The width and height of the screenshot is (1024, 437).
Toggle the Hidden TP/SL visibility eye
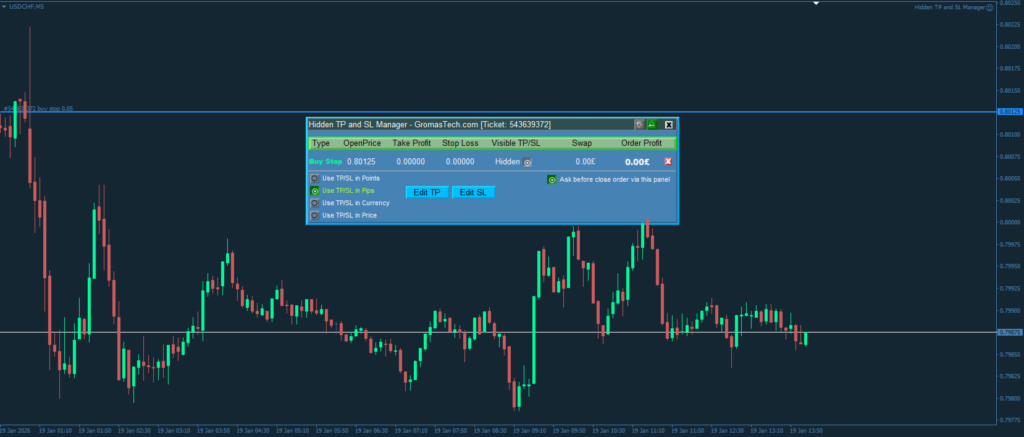528,162
